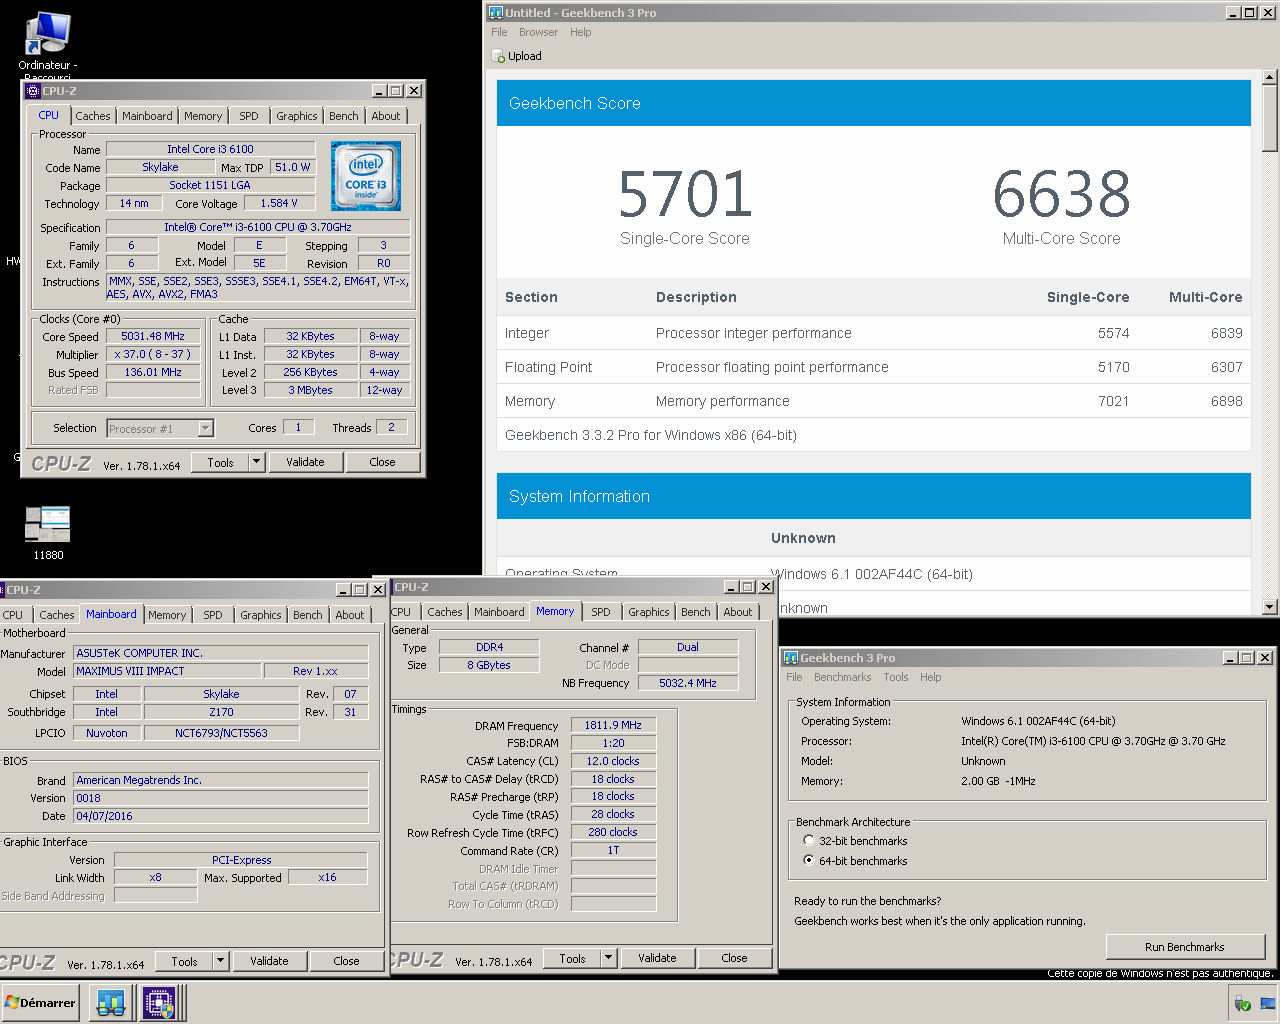Switch to CPU tab in Mainboard CPU-Z window
Screen dimensions: 1280x1024
tap(13, 615)
